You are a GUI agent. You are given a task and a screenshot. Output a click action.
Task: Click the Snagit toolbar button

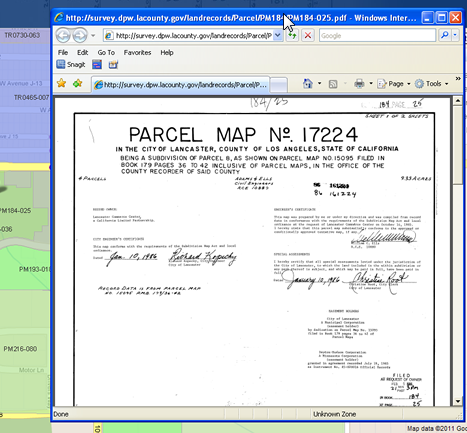click(71, 64)
